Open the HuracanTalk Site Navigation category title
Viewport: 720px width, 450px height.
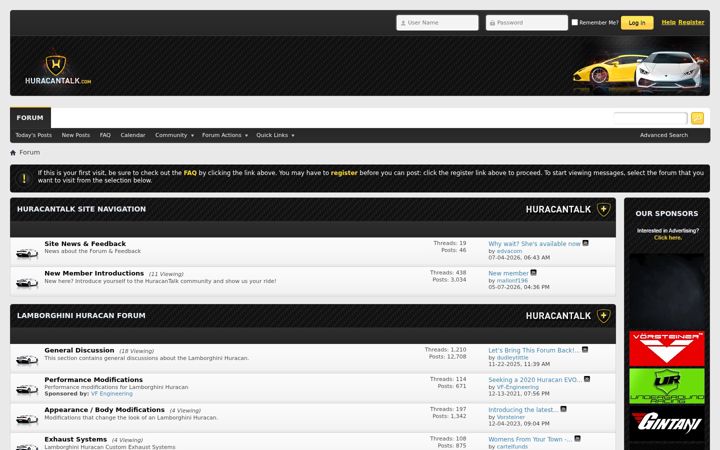pyautogui.click(x=81, y=209)
